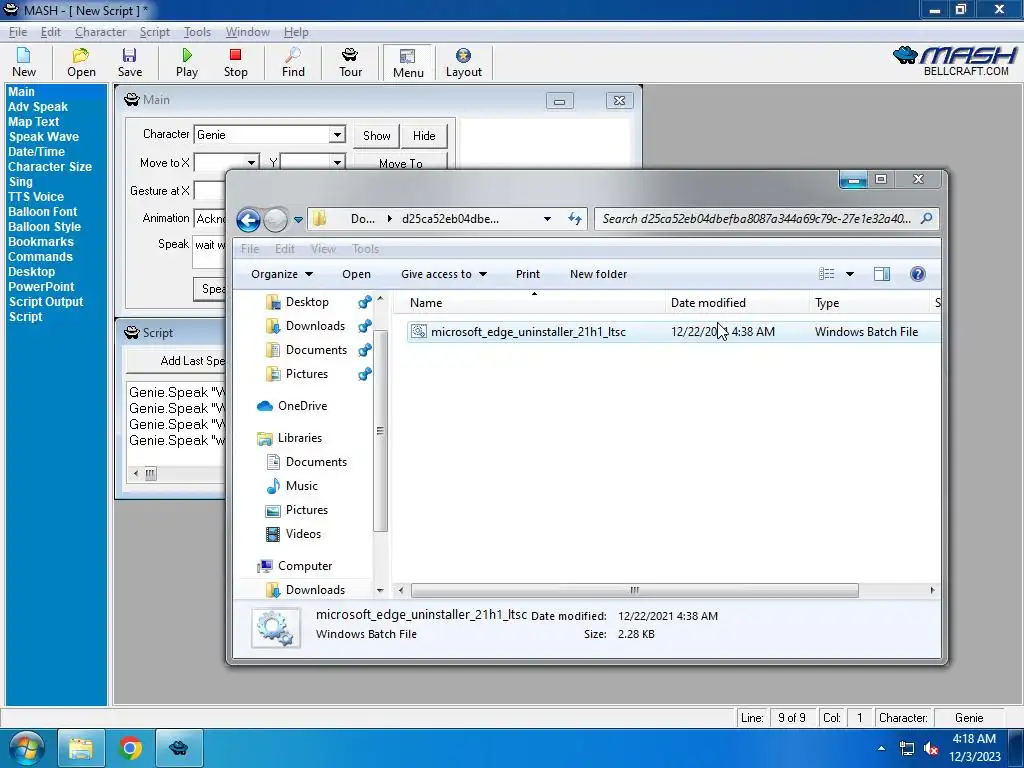
Task: Select Balloon Font in the sidebar
Action: point(42,212)
